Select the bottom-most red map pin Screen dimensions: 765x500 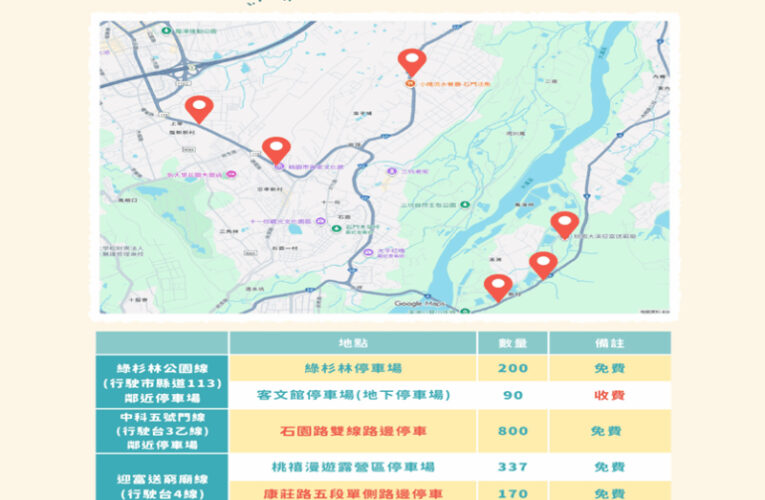coord(498,287)
